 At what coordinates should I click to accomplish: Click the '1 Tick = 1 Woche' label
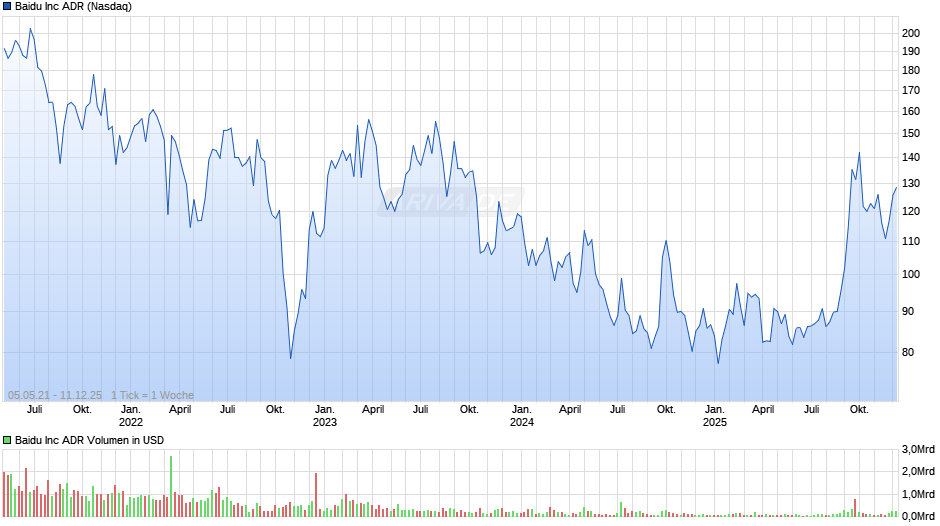[152, 395]
